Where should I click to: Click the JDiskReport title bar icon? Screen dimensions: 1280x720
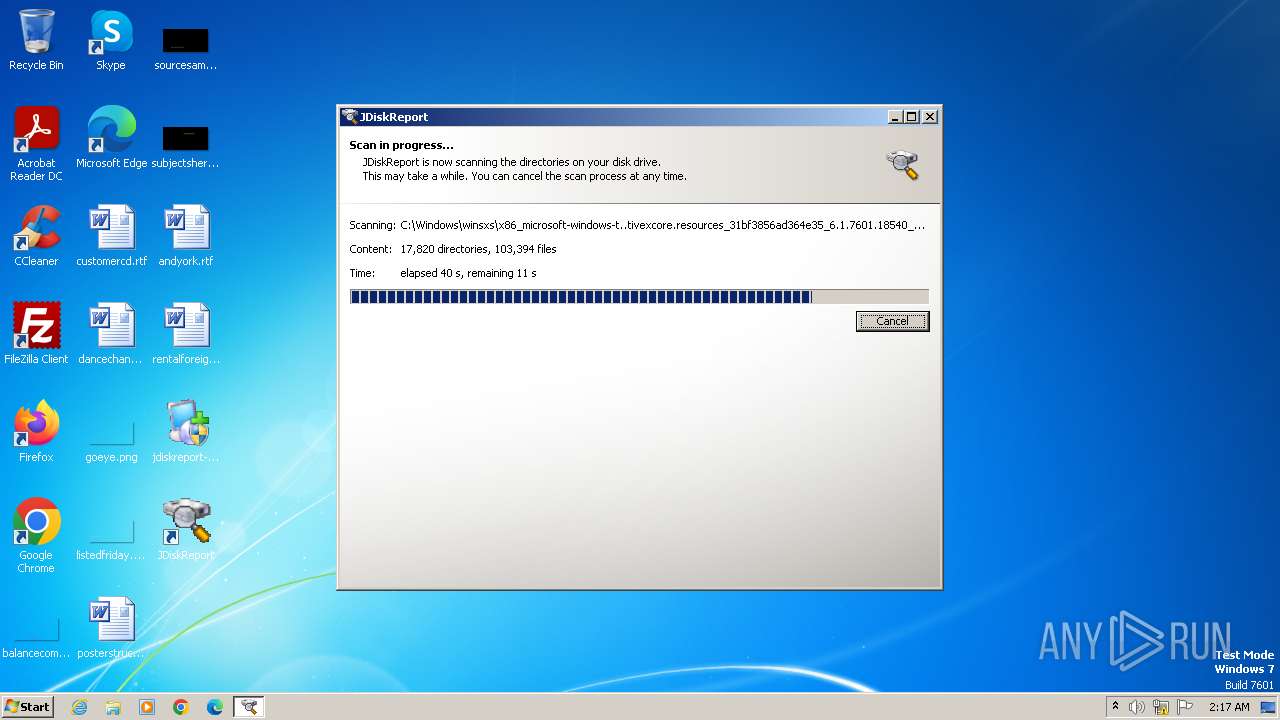point(349,117)
